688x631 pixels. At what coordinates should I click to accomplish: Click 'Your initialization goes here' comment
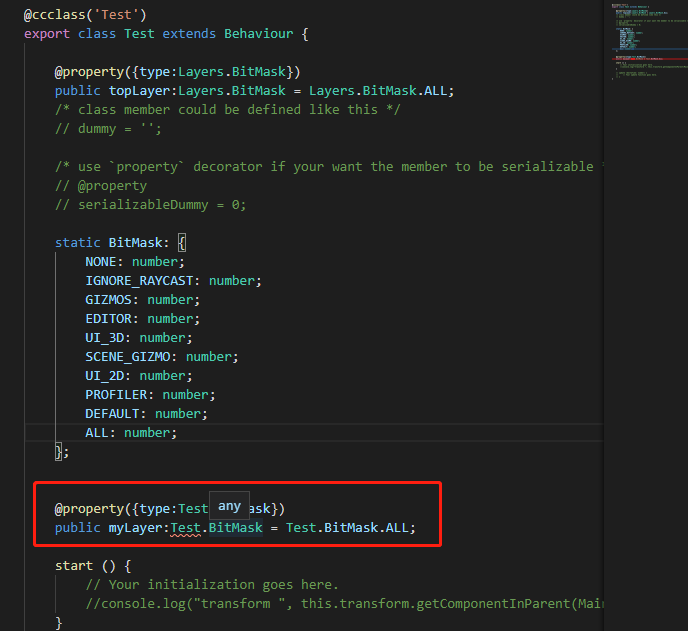pos(212,585)
